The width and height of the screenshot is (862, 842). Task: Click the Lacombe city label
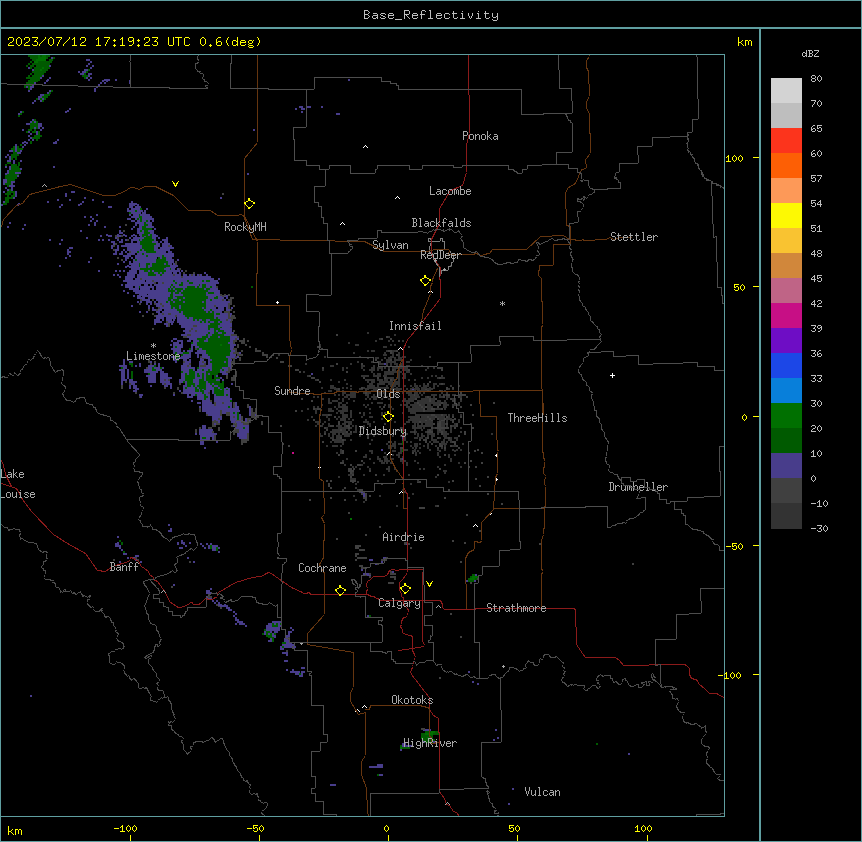click(450, 191)
